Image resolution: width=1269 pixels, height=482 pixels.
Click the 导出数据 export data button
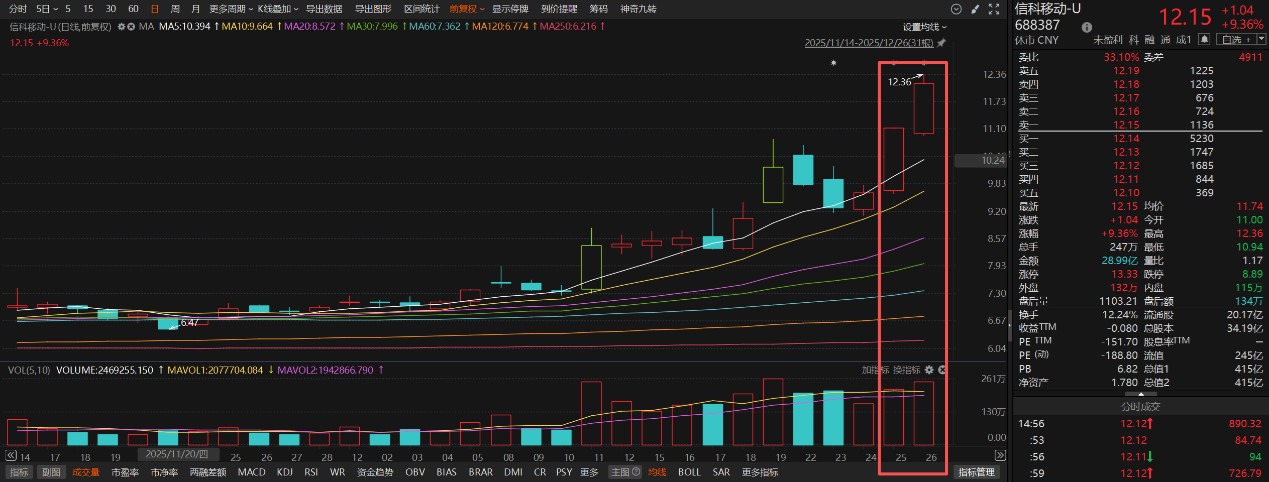(x=323, y=8)
